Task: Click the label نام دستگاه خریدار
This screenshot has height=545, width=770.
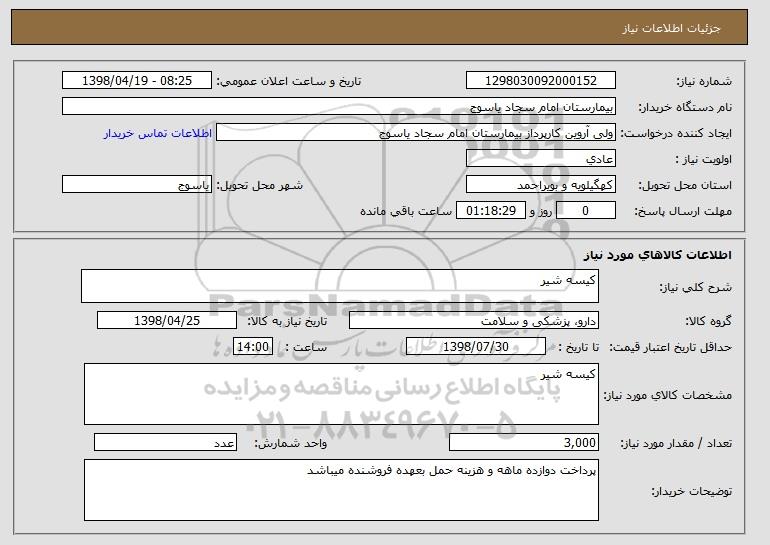Action: [x=685, y=108]
